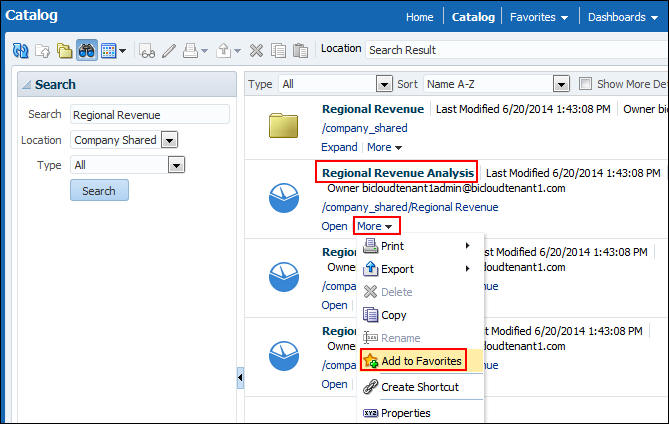Open Dashboards menu in header
The height and width of the screenshot is (424, 669).
[x=622, y=17]
